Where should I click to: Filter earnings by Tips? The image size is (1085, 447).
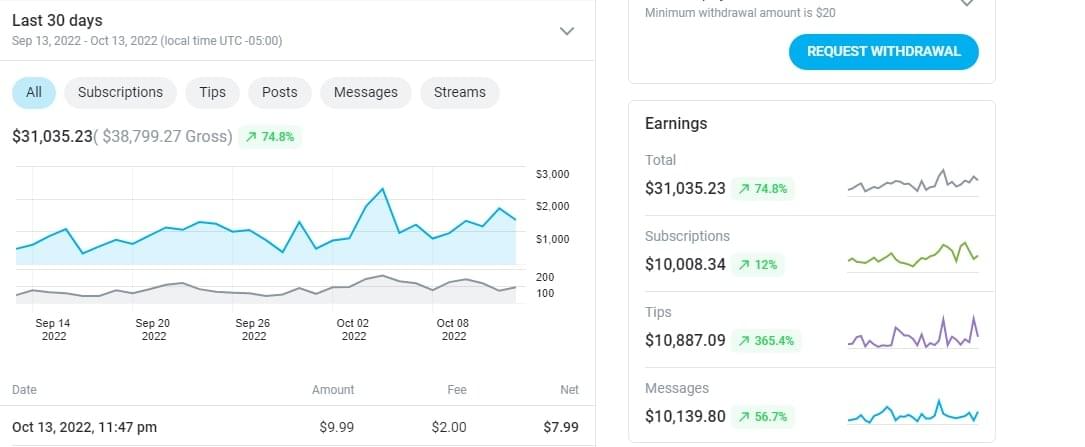click(x=212, y=92)
